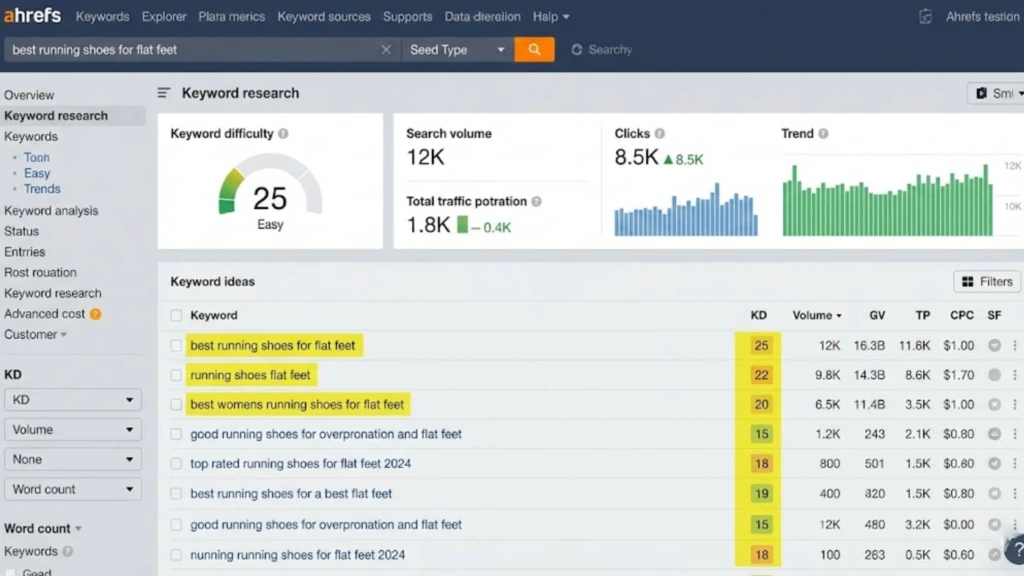Image resolution: width=1024 pixels, height=576 pixels.
Task: Open the Advanced cost sidebar link
Action: point(45,313)
